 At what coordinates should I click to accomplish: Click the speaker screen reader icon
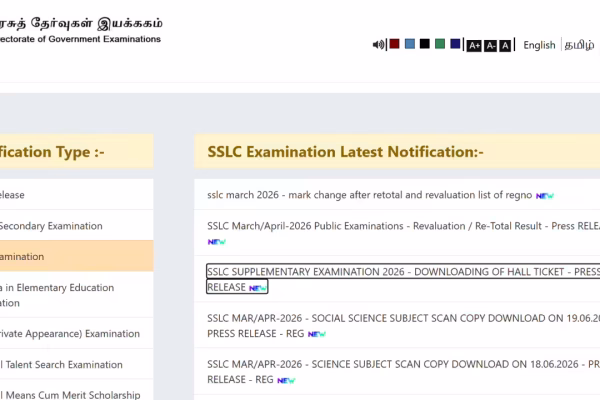tap(378, 45)
